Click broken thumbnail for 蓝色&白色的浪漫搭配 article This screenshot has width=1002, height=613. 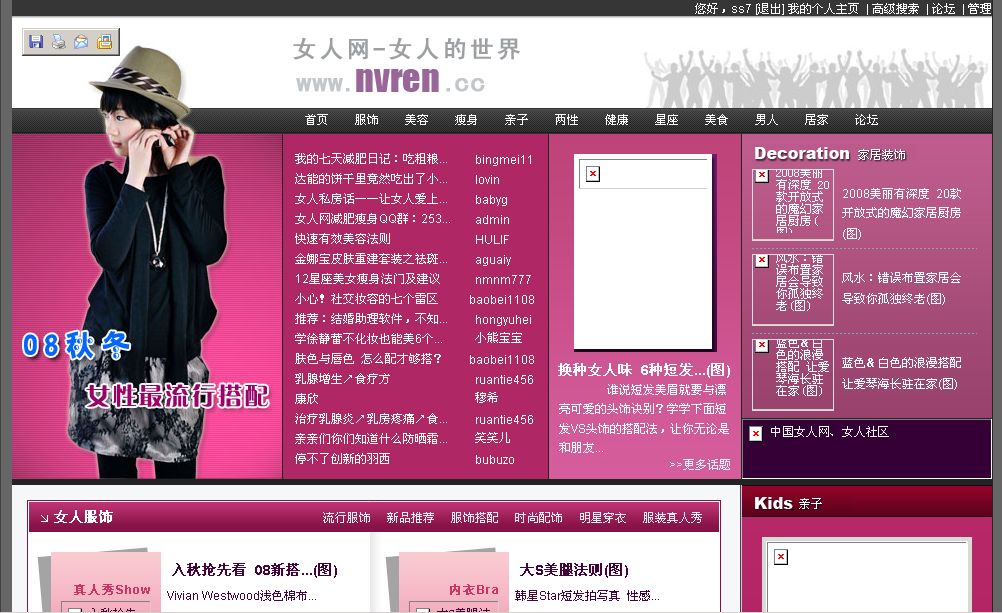[793, 375]
